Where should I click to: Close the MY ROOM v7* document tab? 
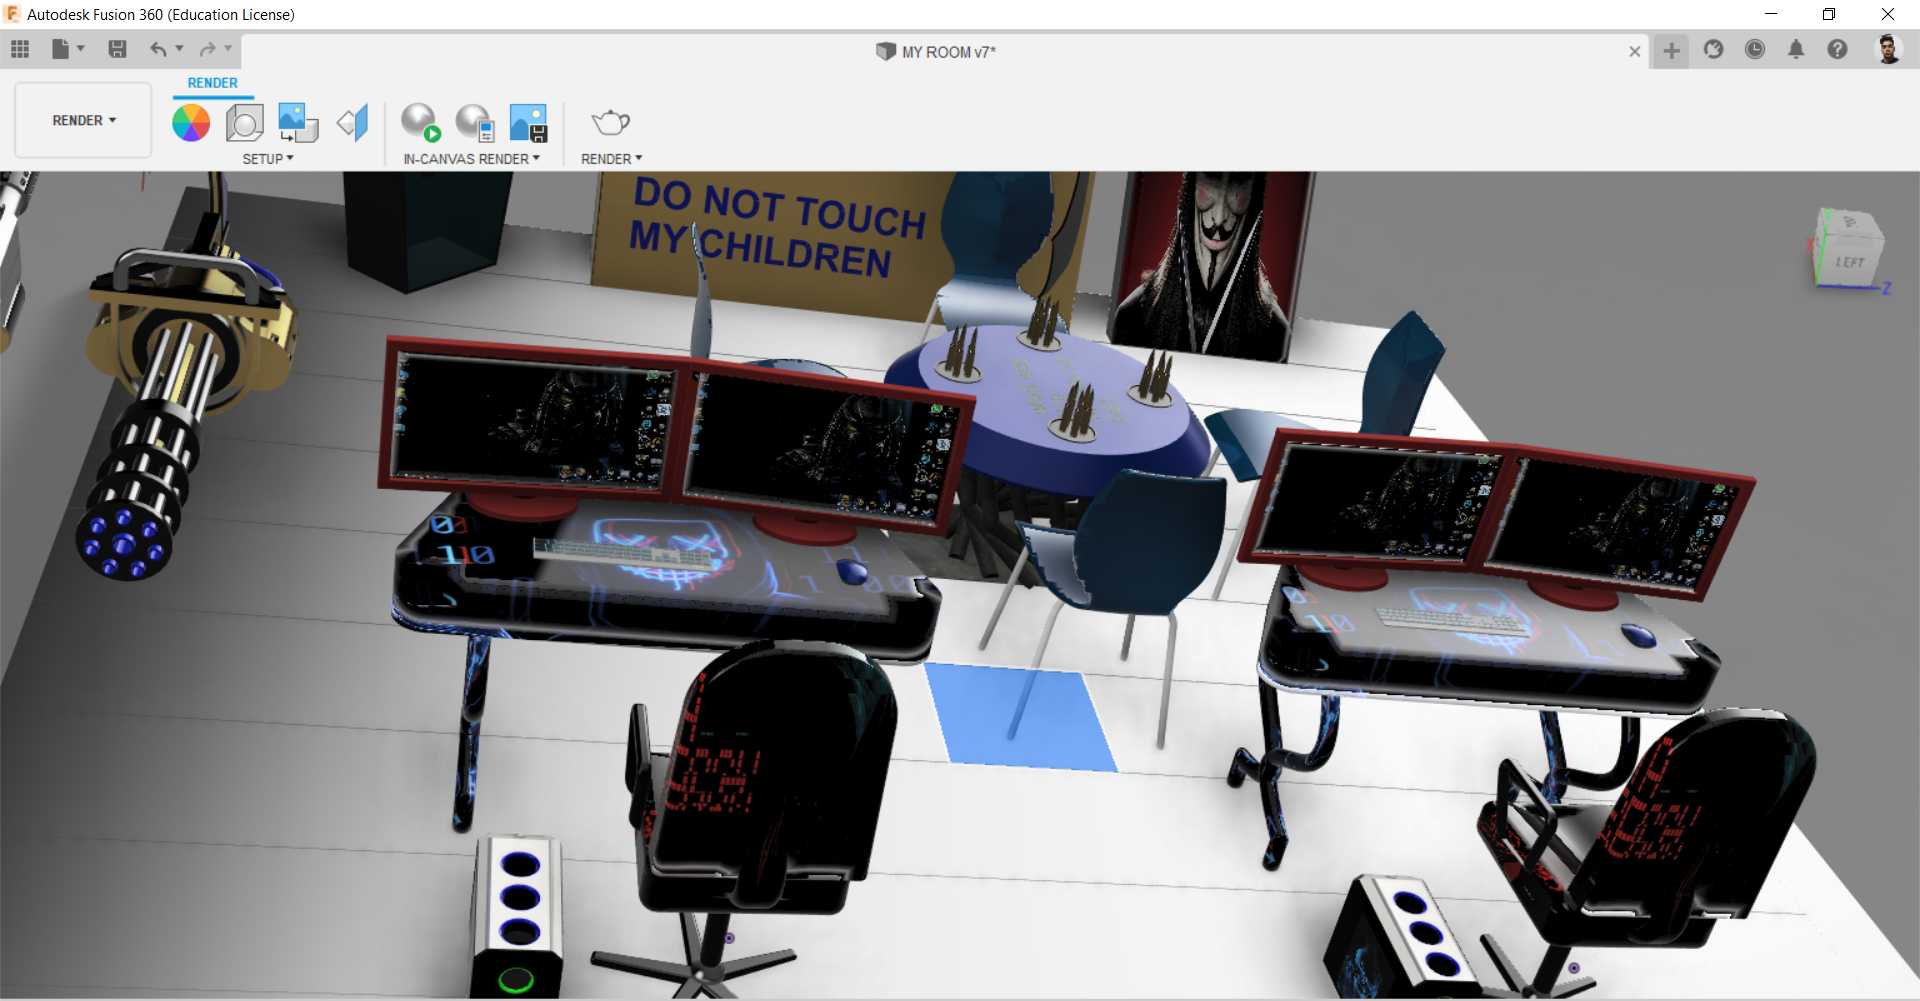(1635, 51)
